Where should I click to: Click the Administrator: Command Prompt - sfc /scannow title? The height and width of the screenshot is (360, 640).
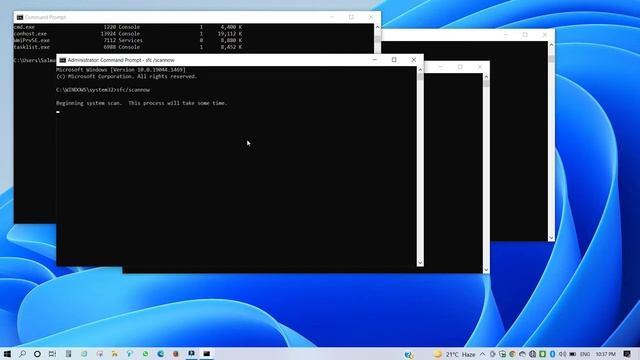coord(121,60)
